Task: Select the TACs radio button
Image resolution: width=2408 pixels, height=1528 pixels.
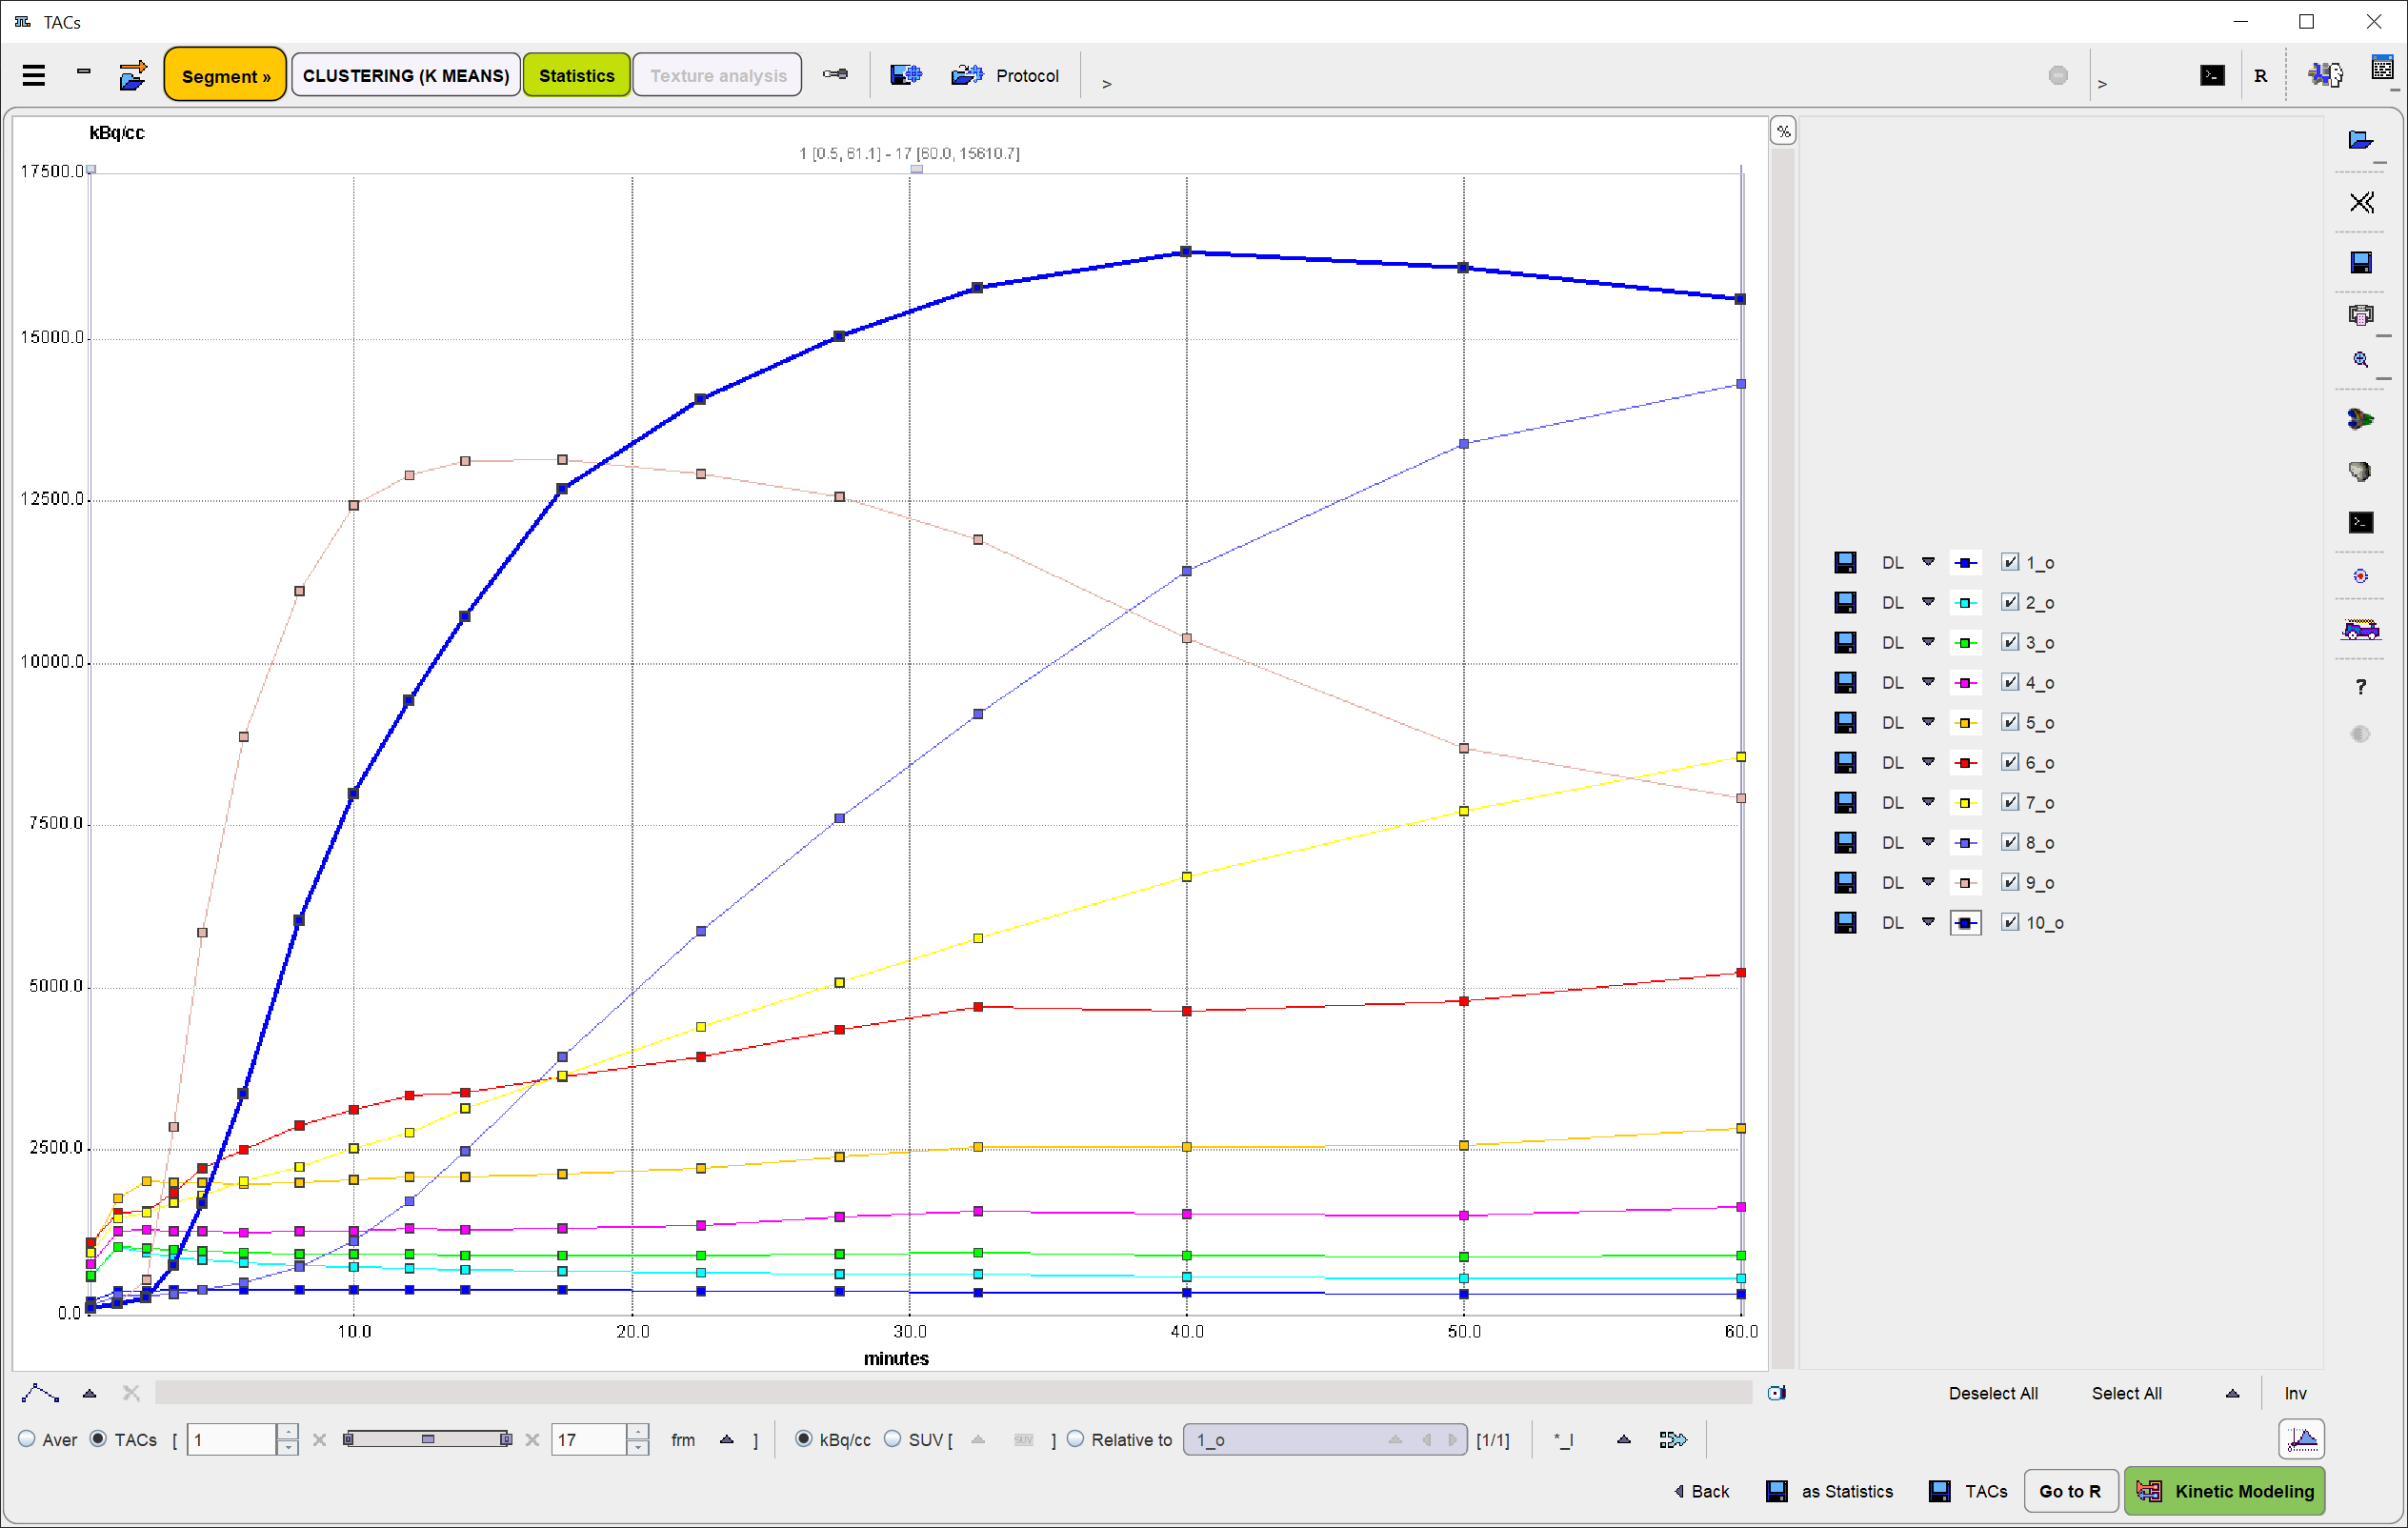Action: (98, 1439)
